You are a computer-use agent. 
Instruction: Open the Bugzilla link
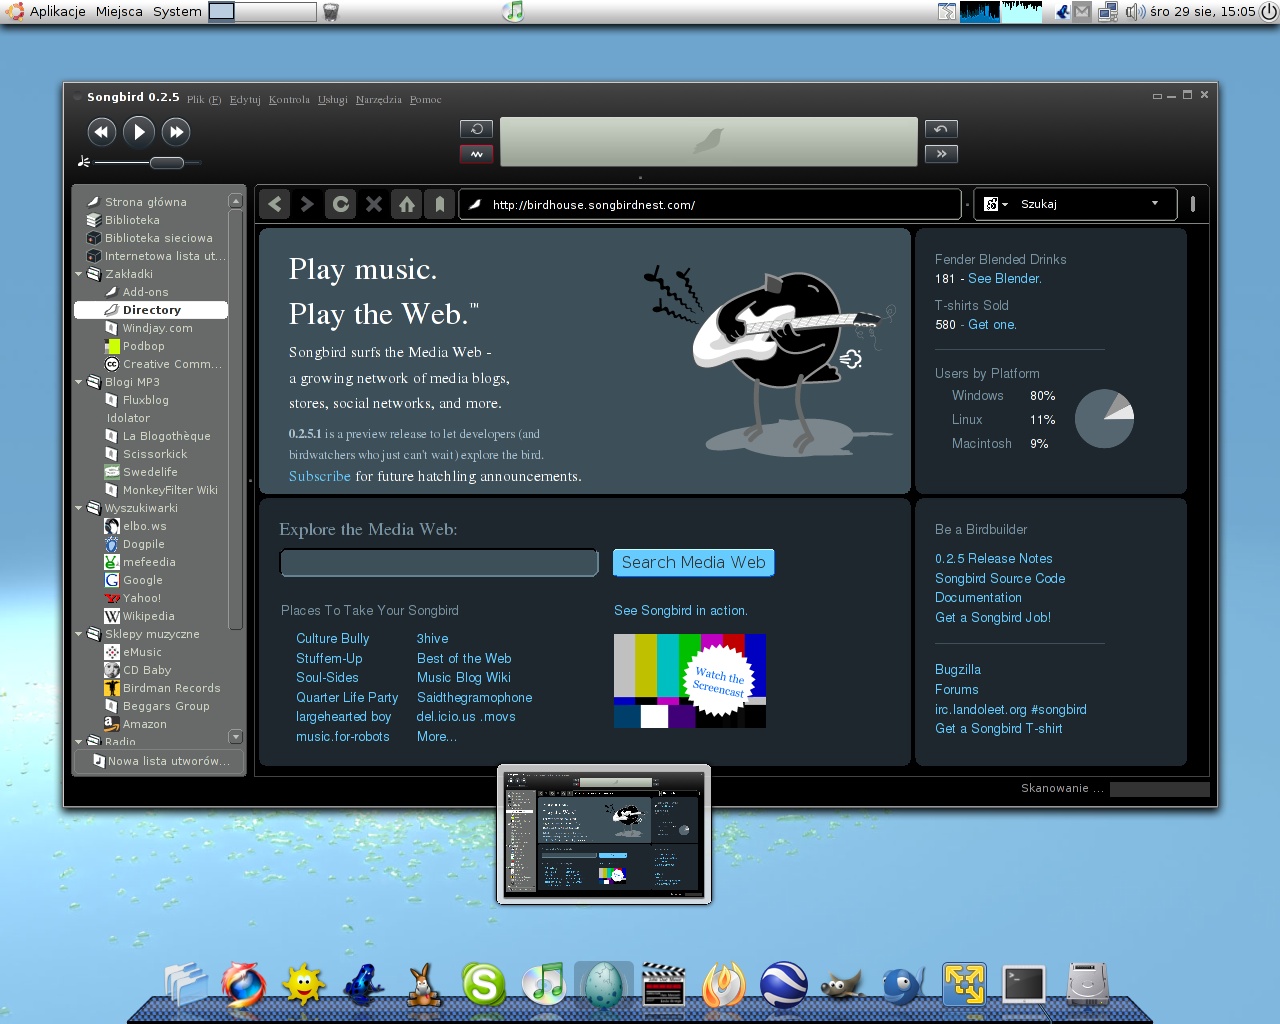pyautogui.click(x=958, y=669)
